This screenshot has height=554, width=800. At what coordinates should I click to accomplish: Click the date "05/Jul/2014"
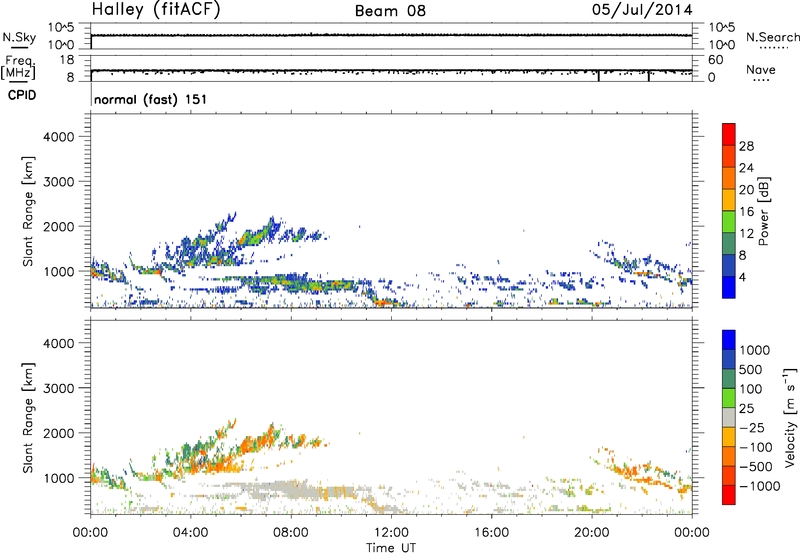click(642, 10)
